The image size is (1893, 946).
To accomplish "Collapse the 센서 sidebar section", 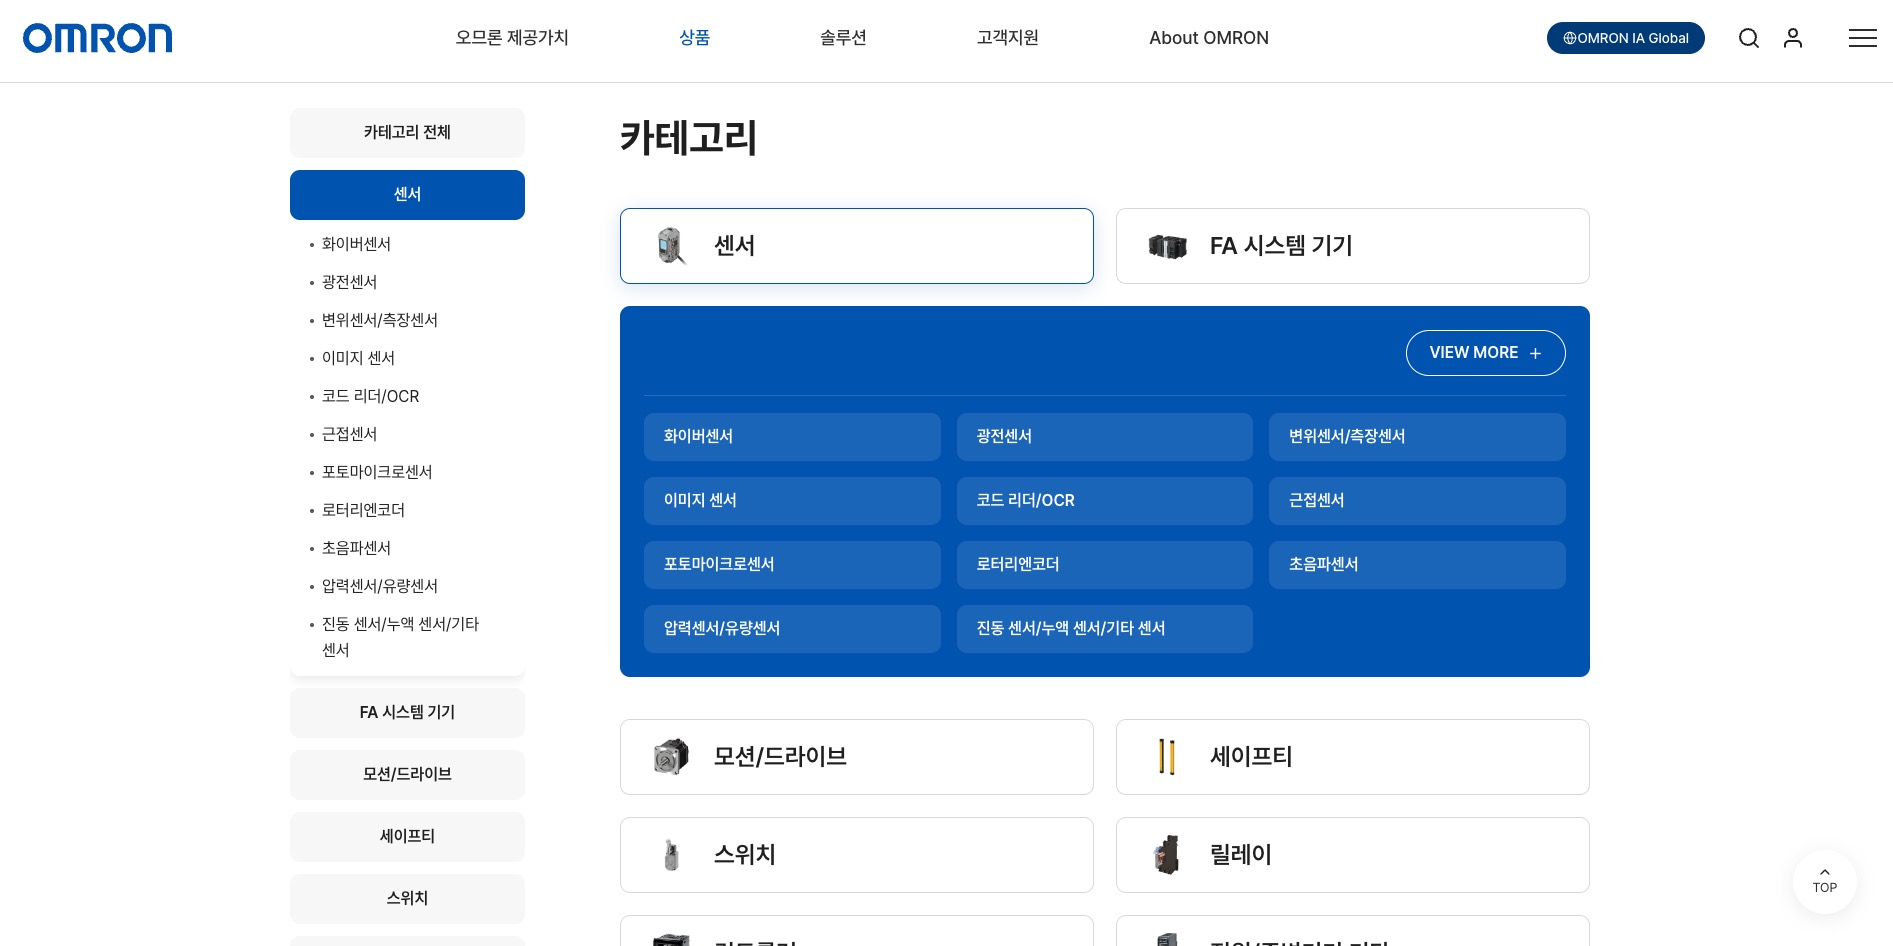I will point(407,195).
